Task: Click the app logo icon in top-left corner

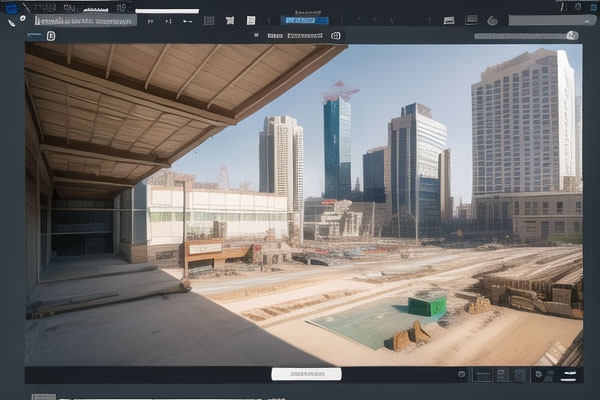Action: click(11, 7)
